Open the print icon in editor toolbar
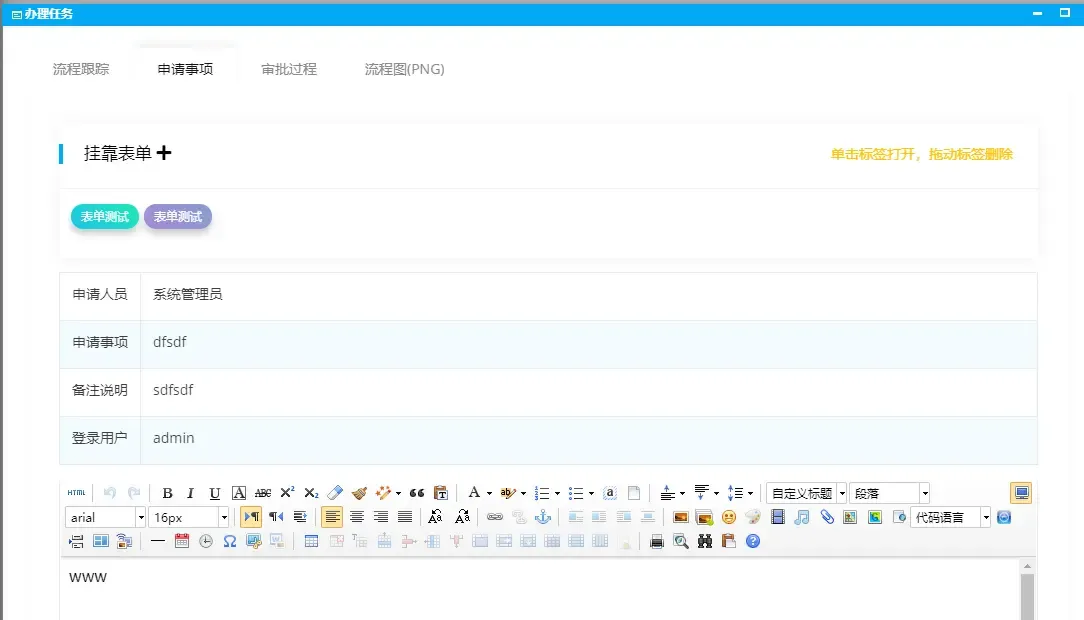The image size is (1084, 620). [657, 541]
